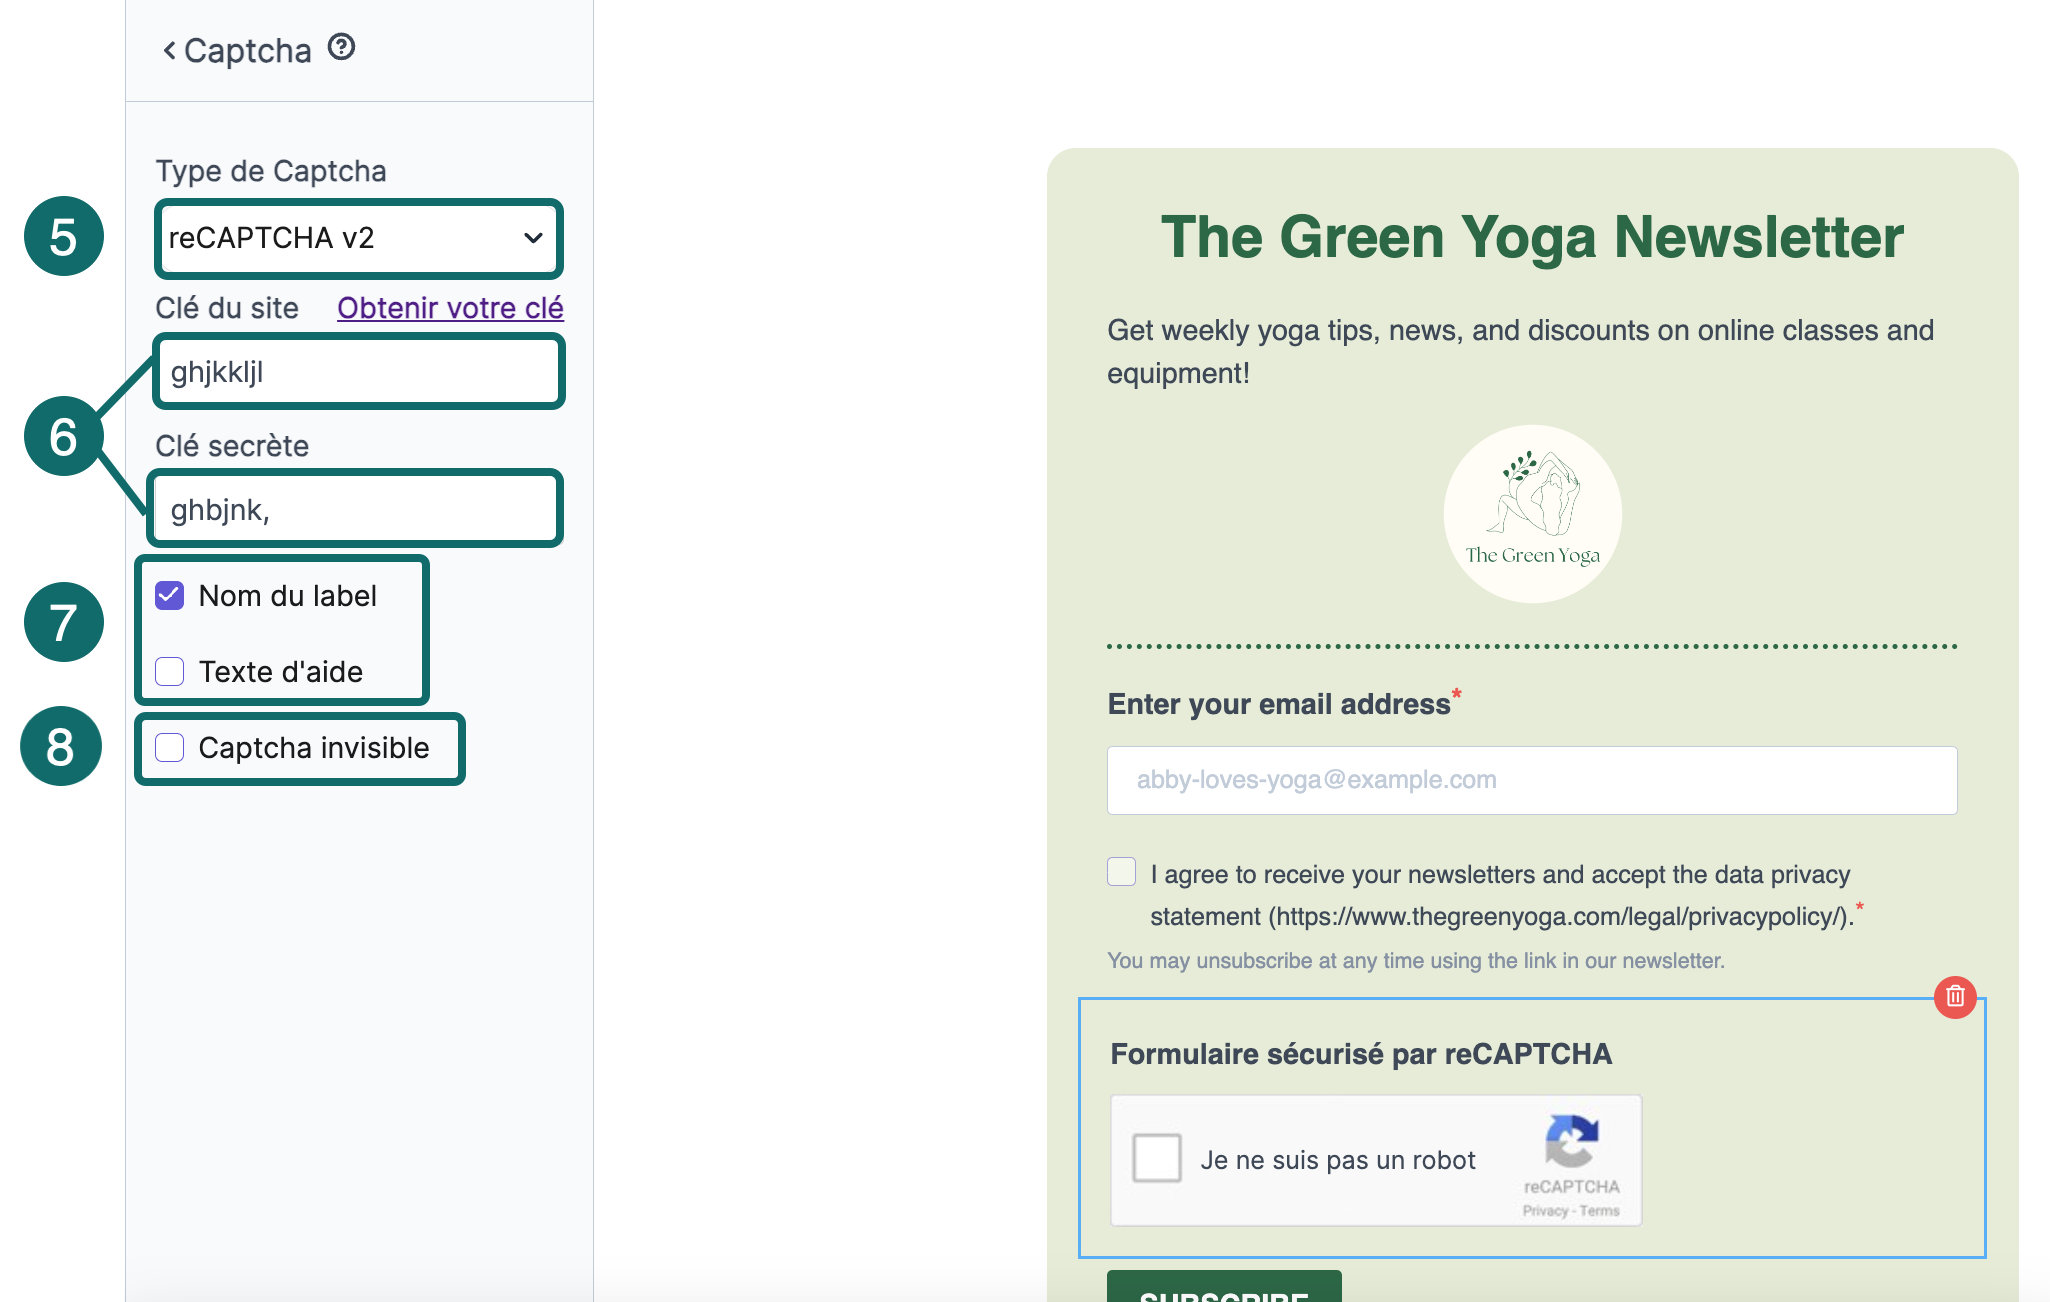Uncheck the Nom du label checkbox
The image size is (2050, 1302).
170,596
